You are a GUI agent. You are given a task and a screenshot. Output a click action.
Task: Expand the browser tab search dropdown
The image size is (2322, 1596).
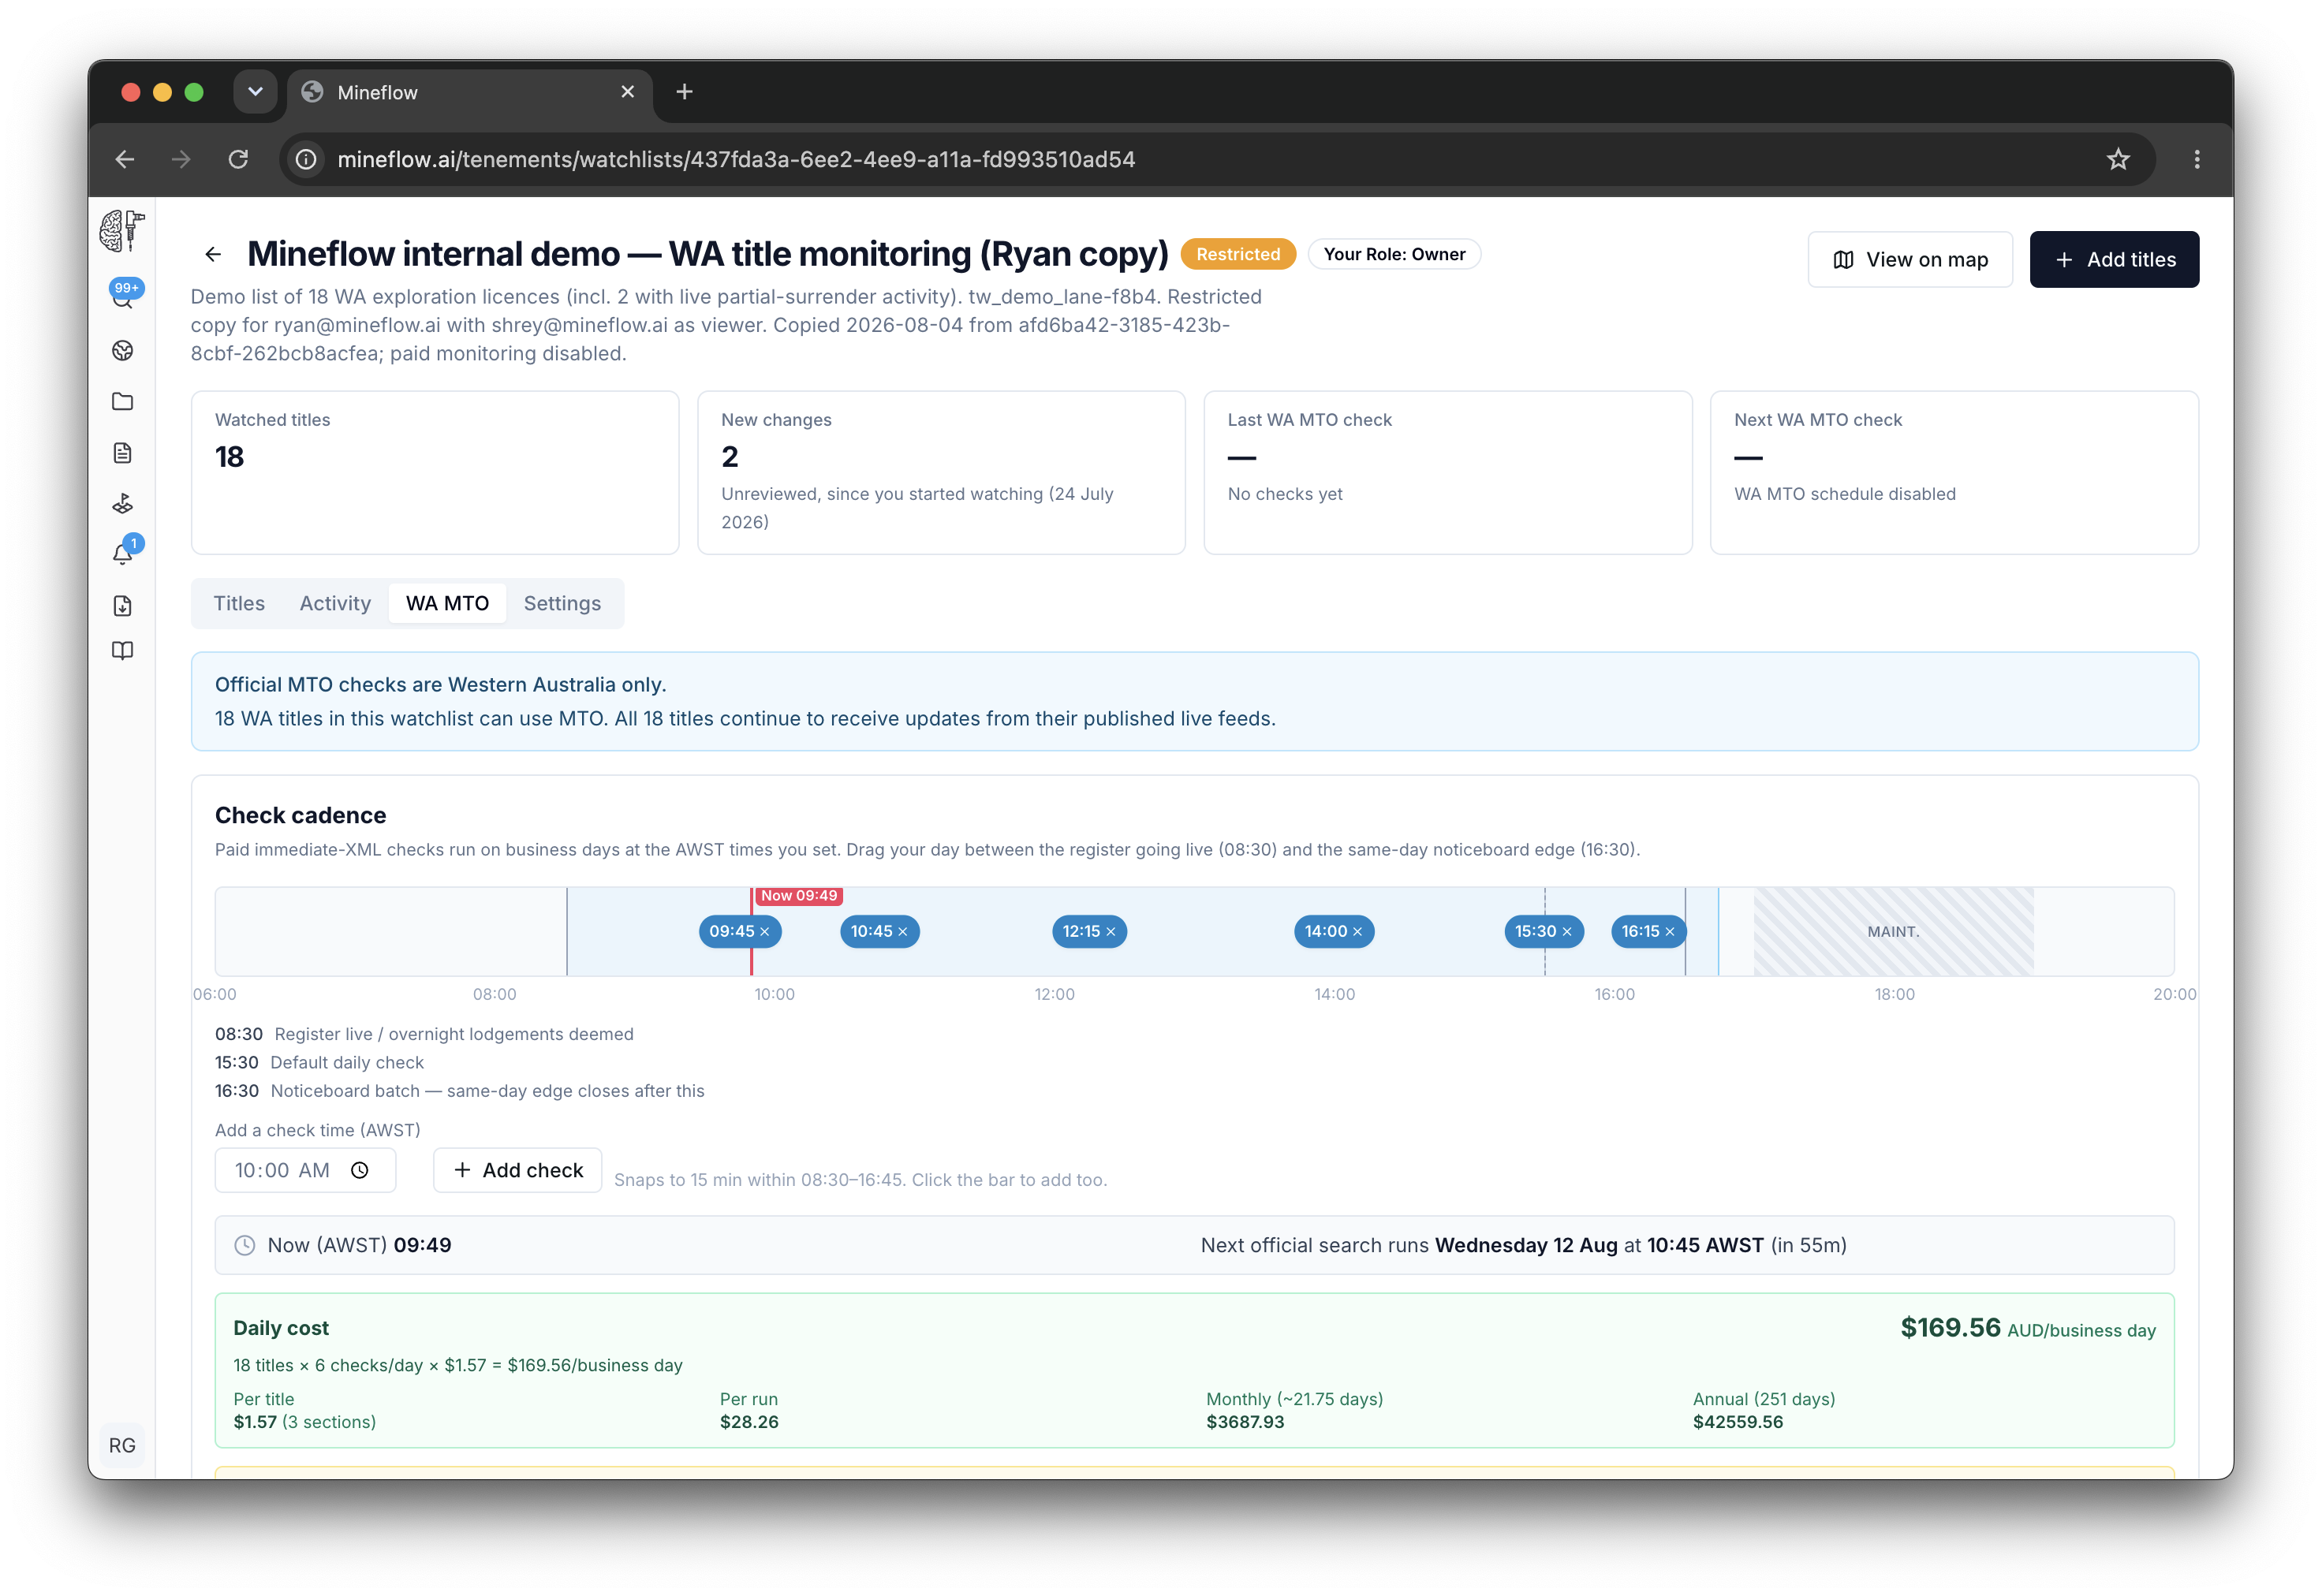point(255,92)
